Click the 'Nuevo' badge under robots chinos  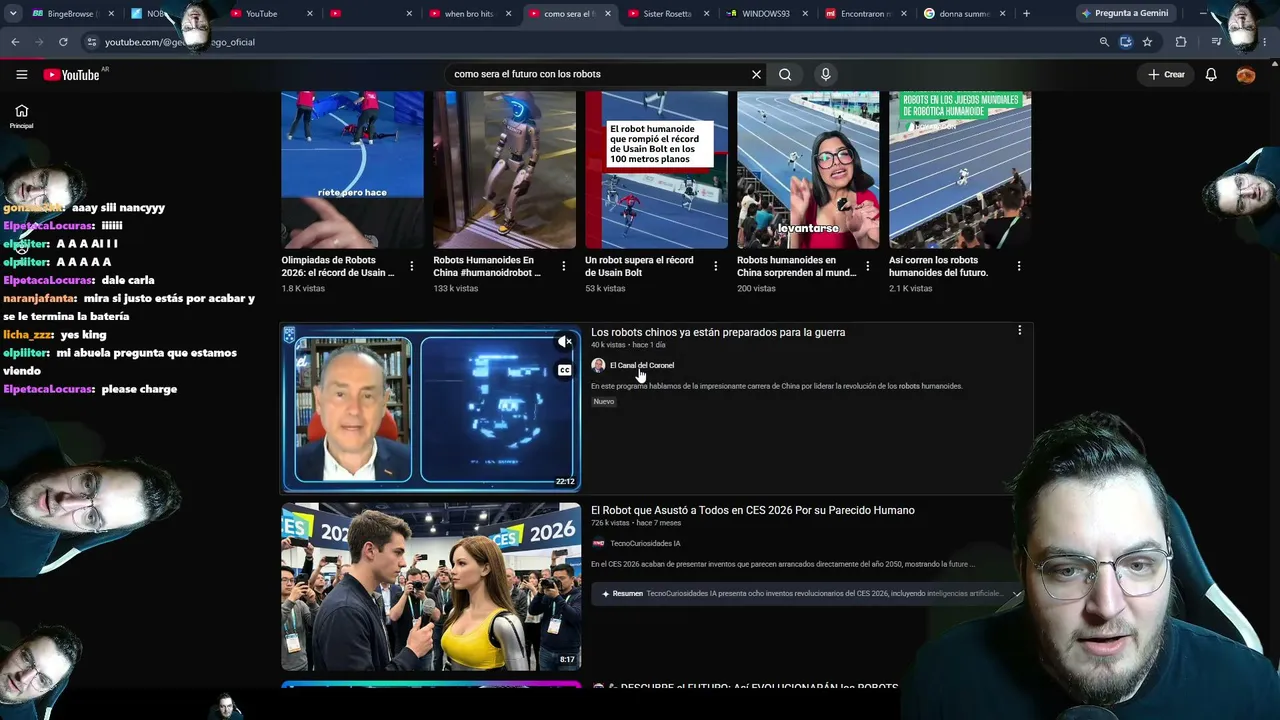point(604,402)
